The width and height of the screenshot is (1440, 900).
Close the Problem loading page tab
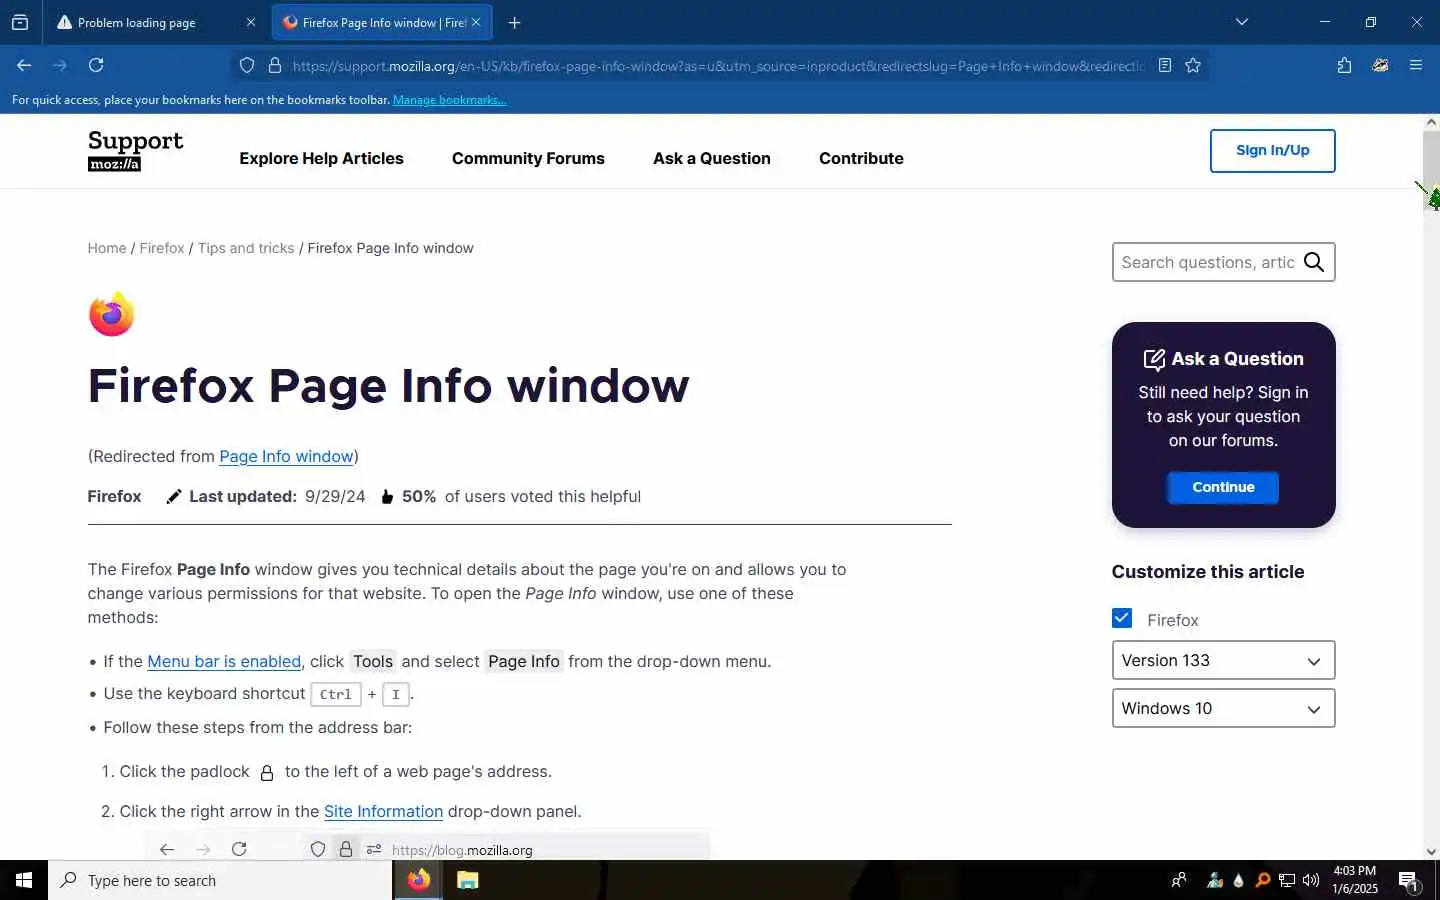click(x=250, y=22)
